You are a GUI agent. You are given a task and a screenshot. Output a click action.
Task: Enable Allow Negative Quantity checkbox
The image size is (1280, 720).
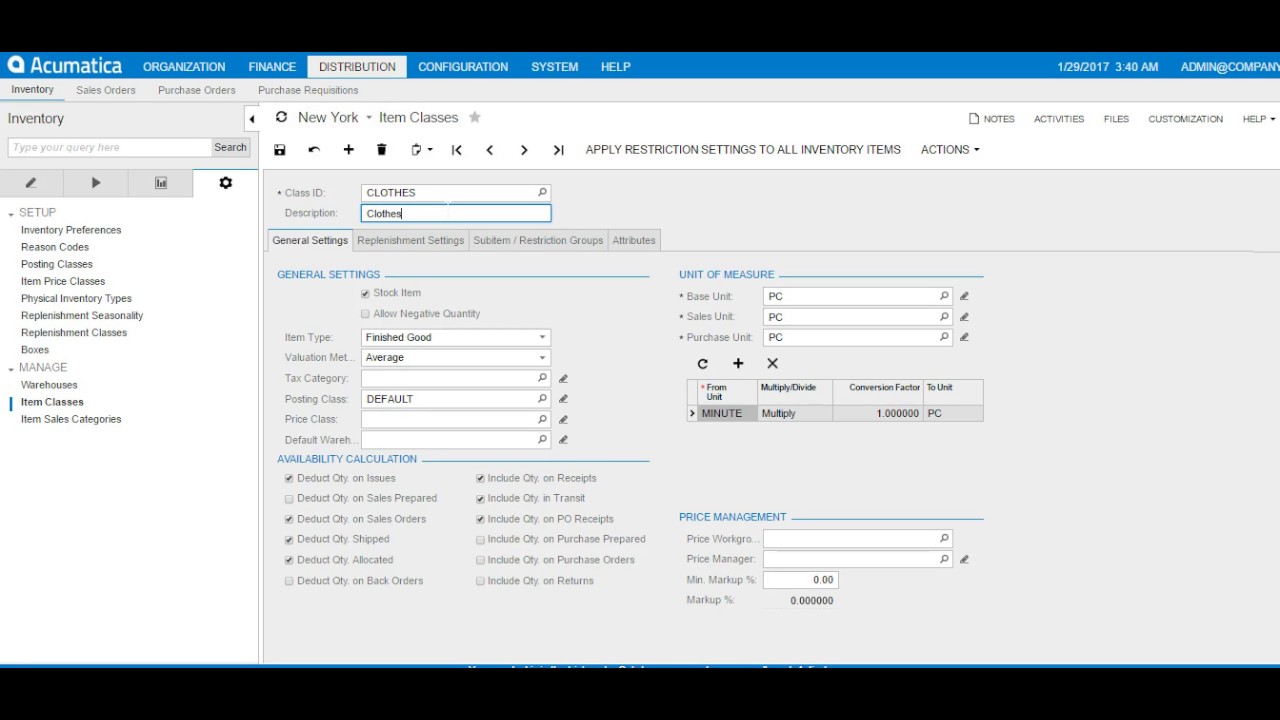[x=365, y=314]
